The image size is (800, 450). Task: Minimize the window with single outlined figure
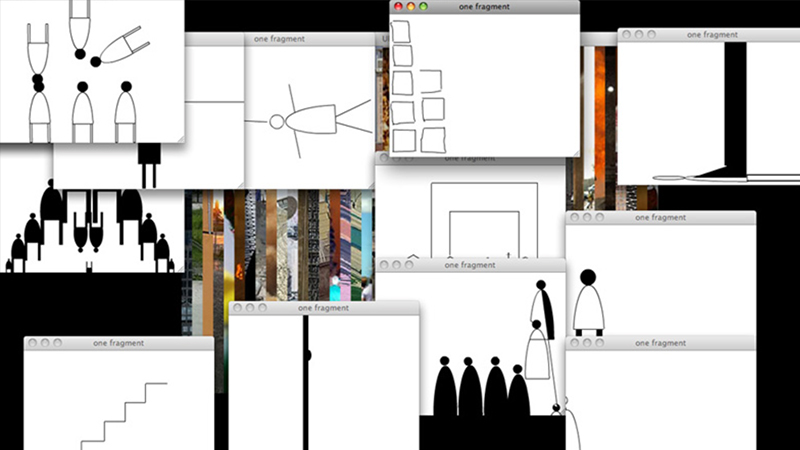tap(587, 217)
